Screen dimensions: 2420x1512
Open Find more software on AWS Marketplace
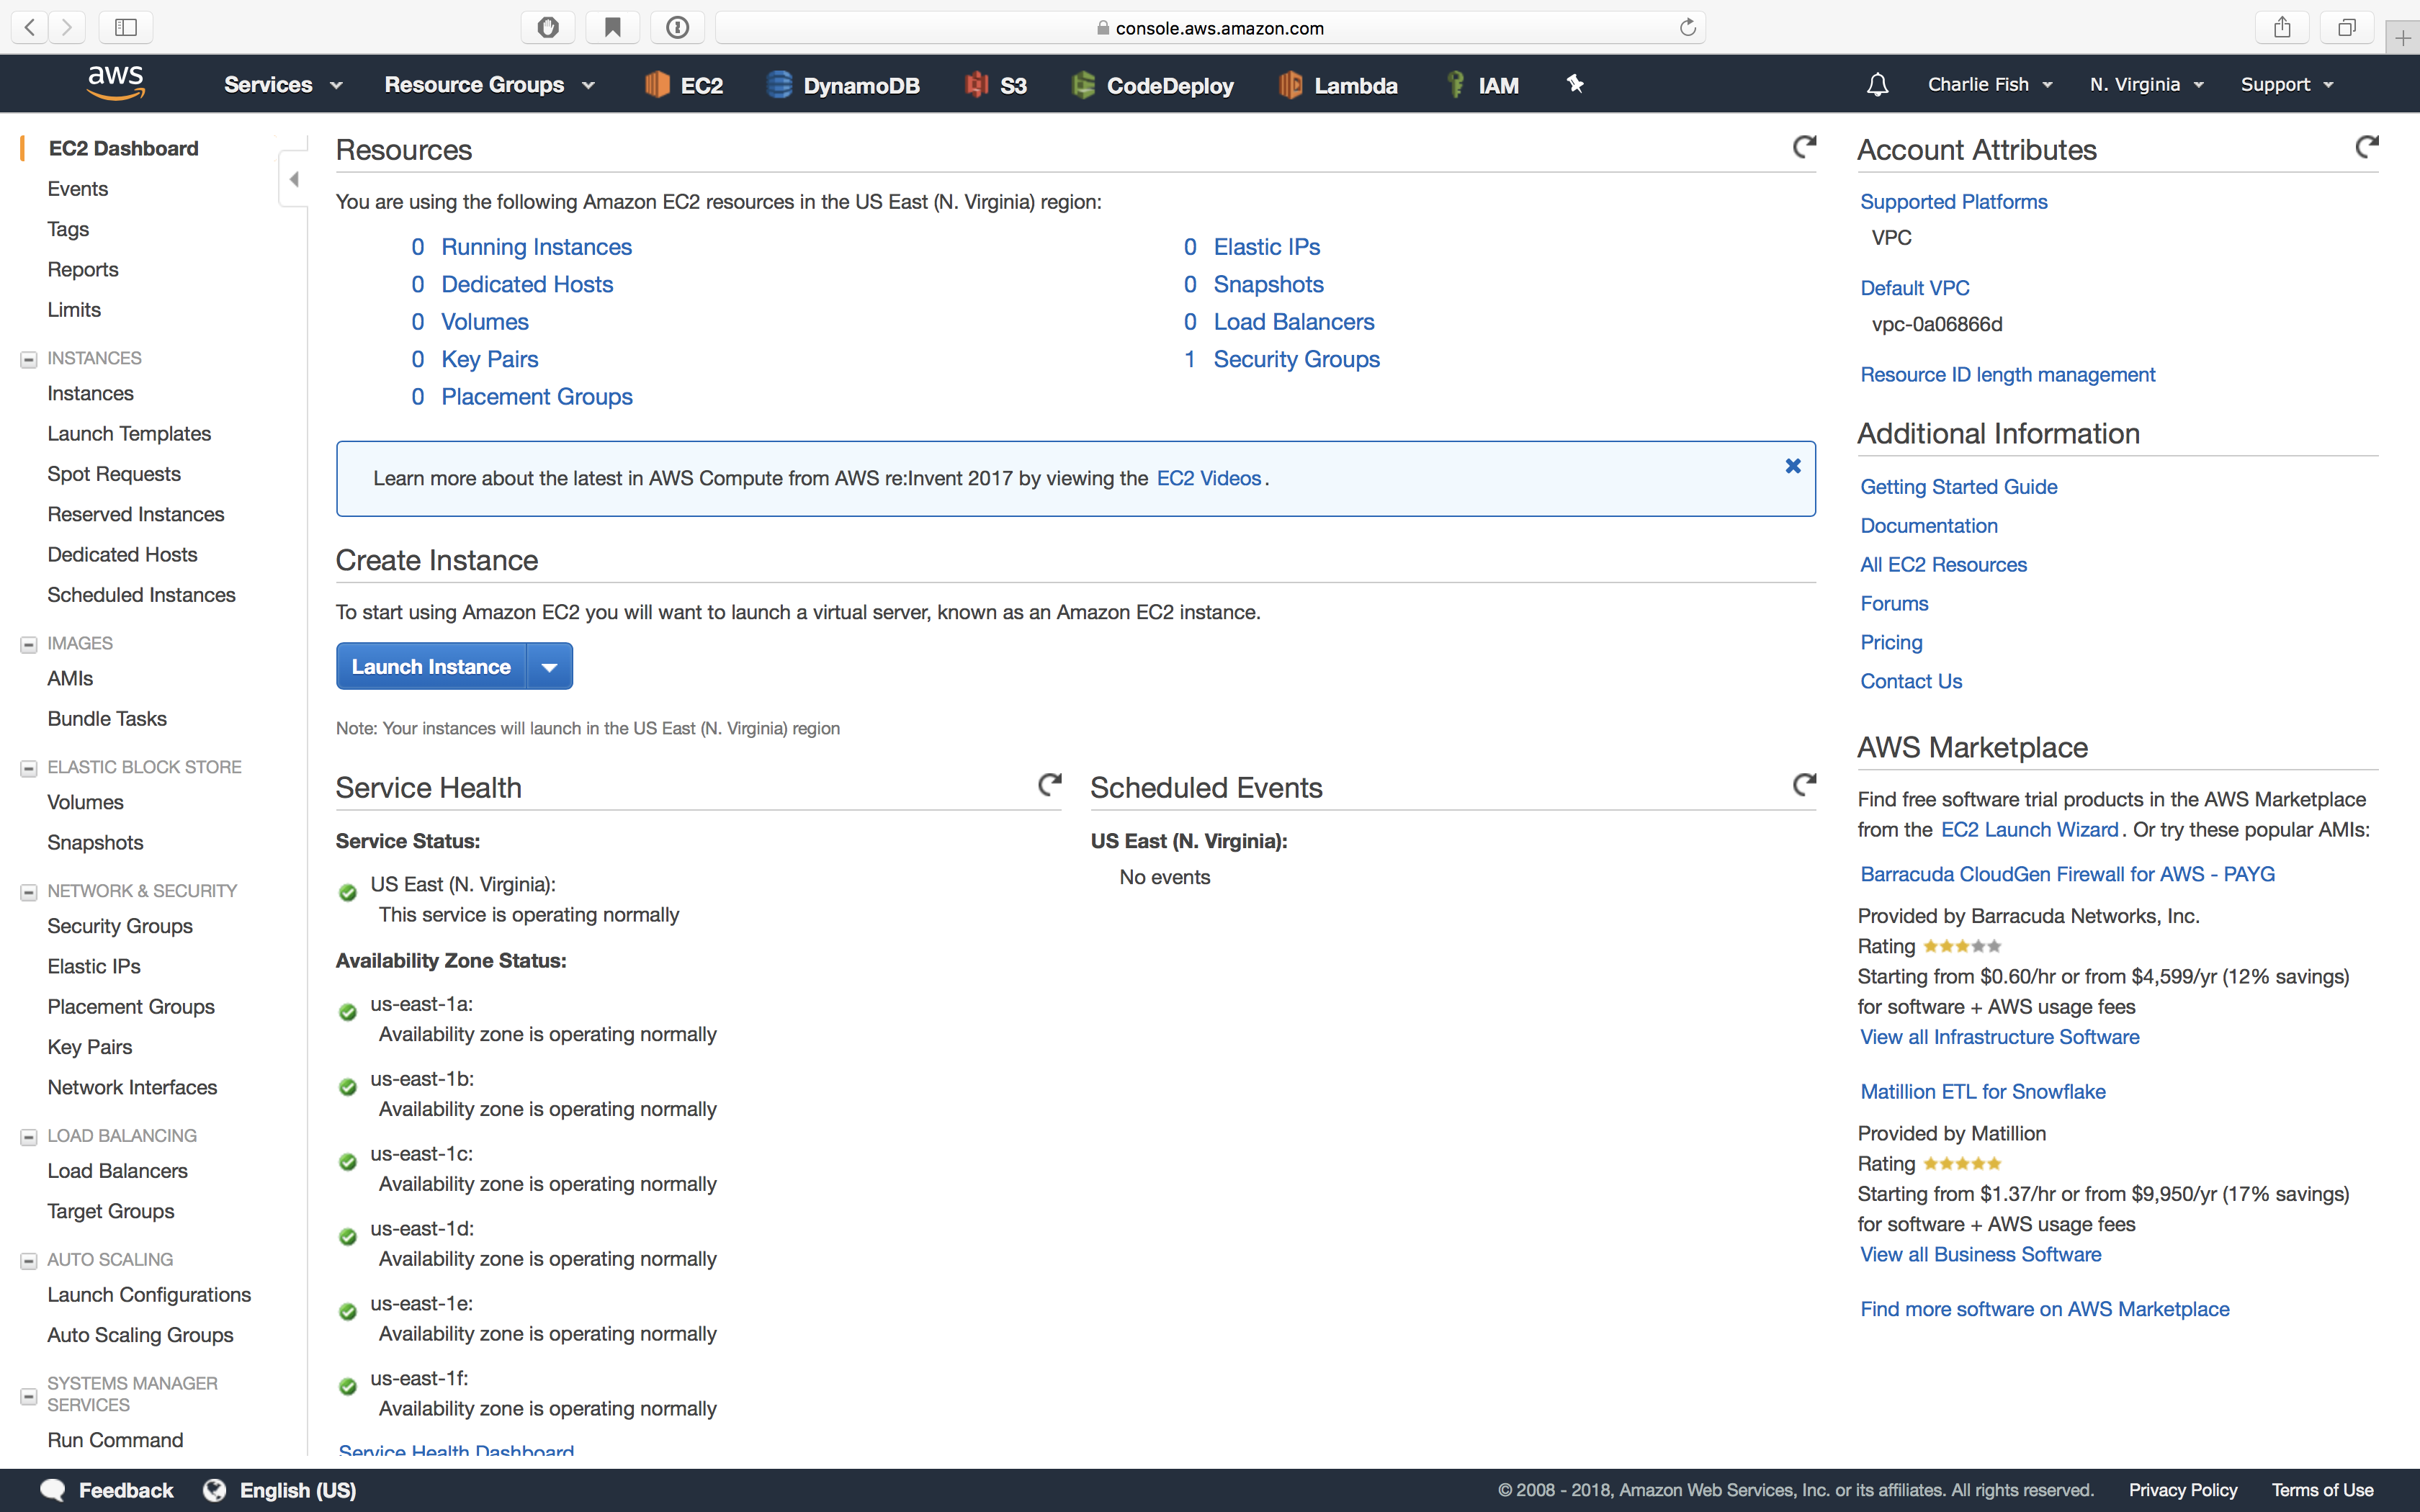2044,1309
